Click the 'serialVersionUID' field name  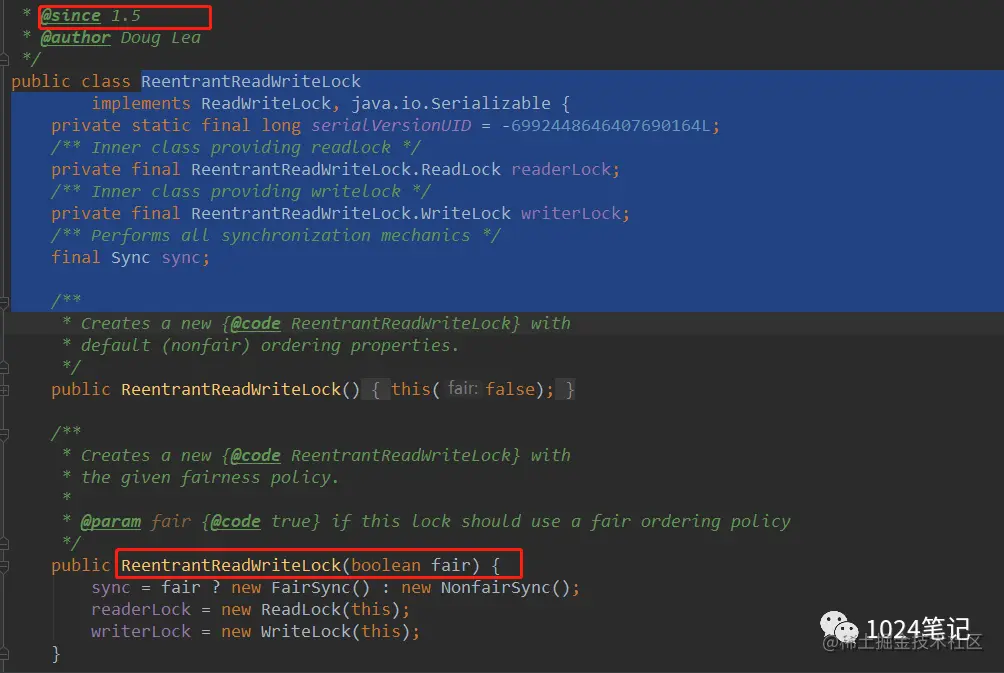(391, 126)
